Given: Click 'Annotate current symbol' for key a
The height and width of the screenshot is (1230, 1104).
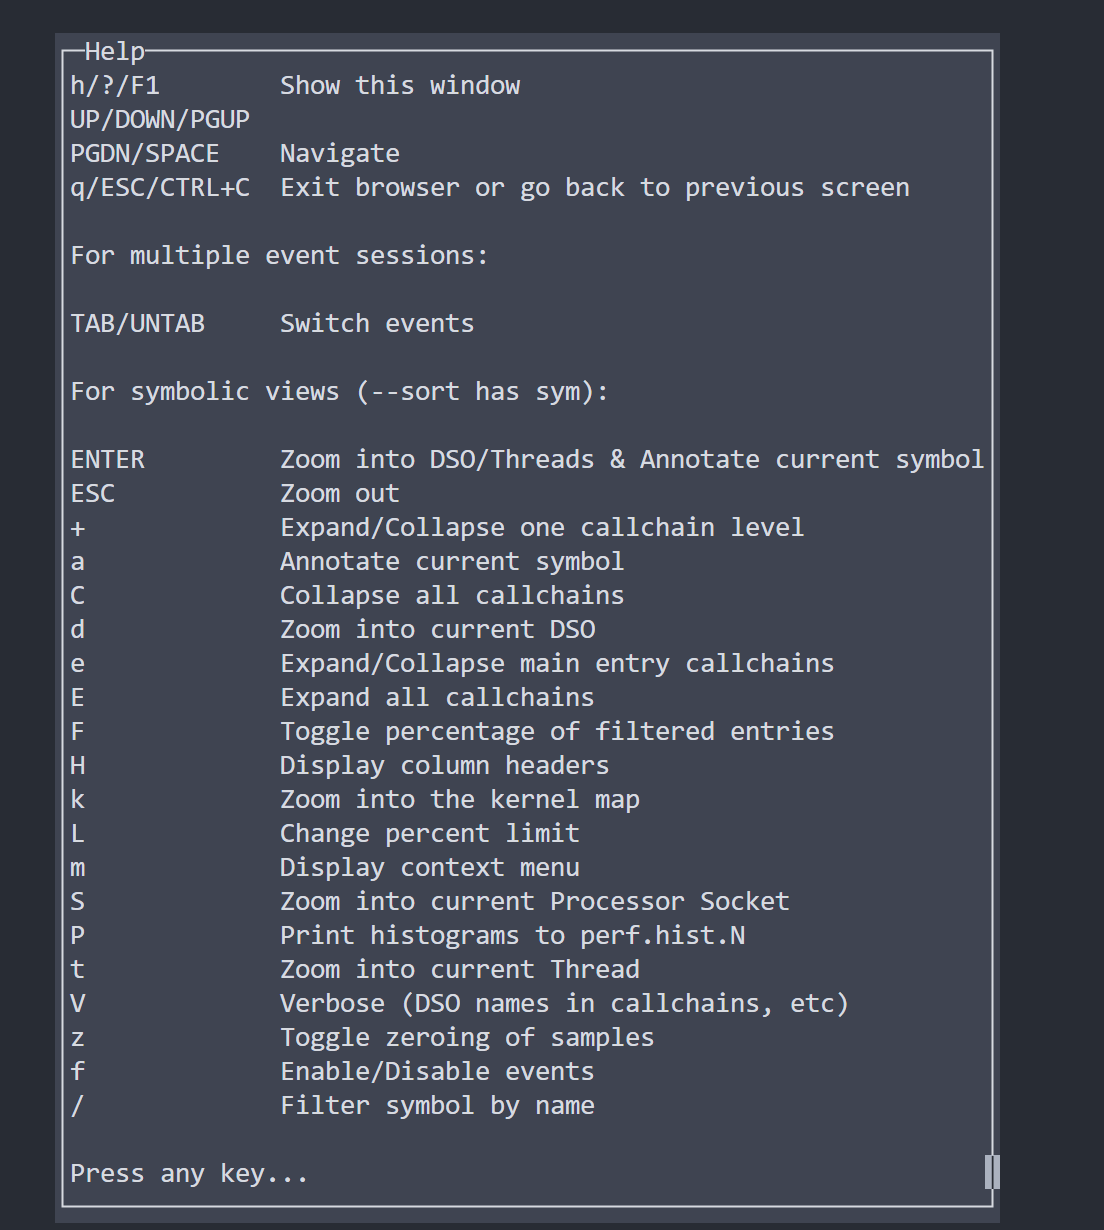Looking at the screenshot, I should tap(451, 561).
